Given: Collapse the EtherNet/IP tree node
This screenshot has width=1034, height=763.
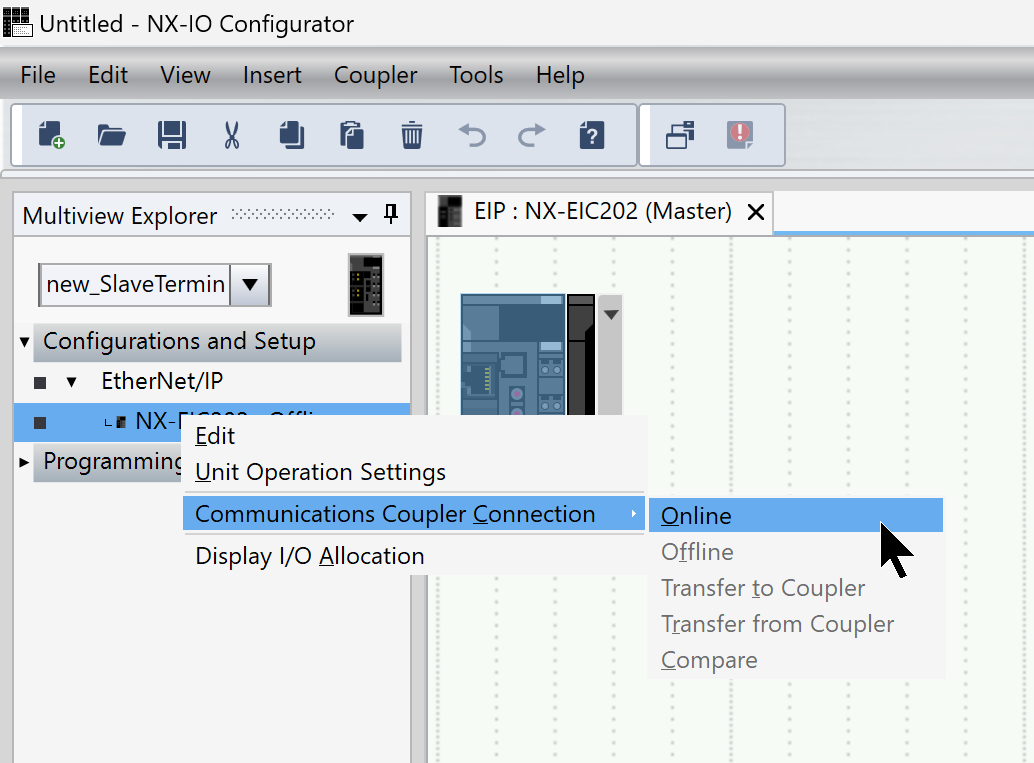Looking at the screenshot, I should 71,382.
